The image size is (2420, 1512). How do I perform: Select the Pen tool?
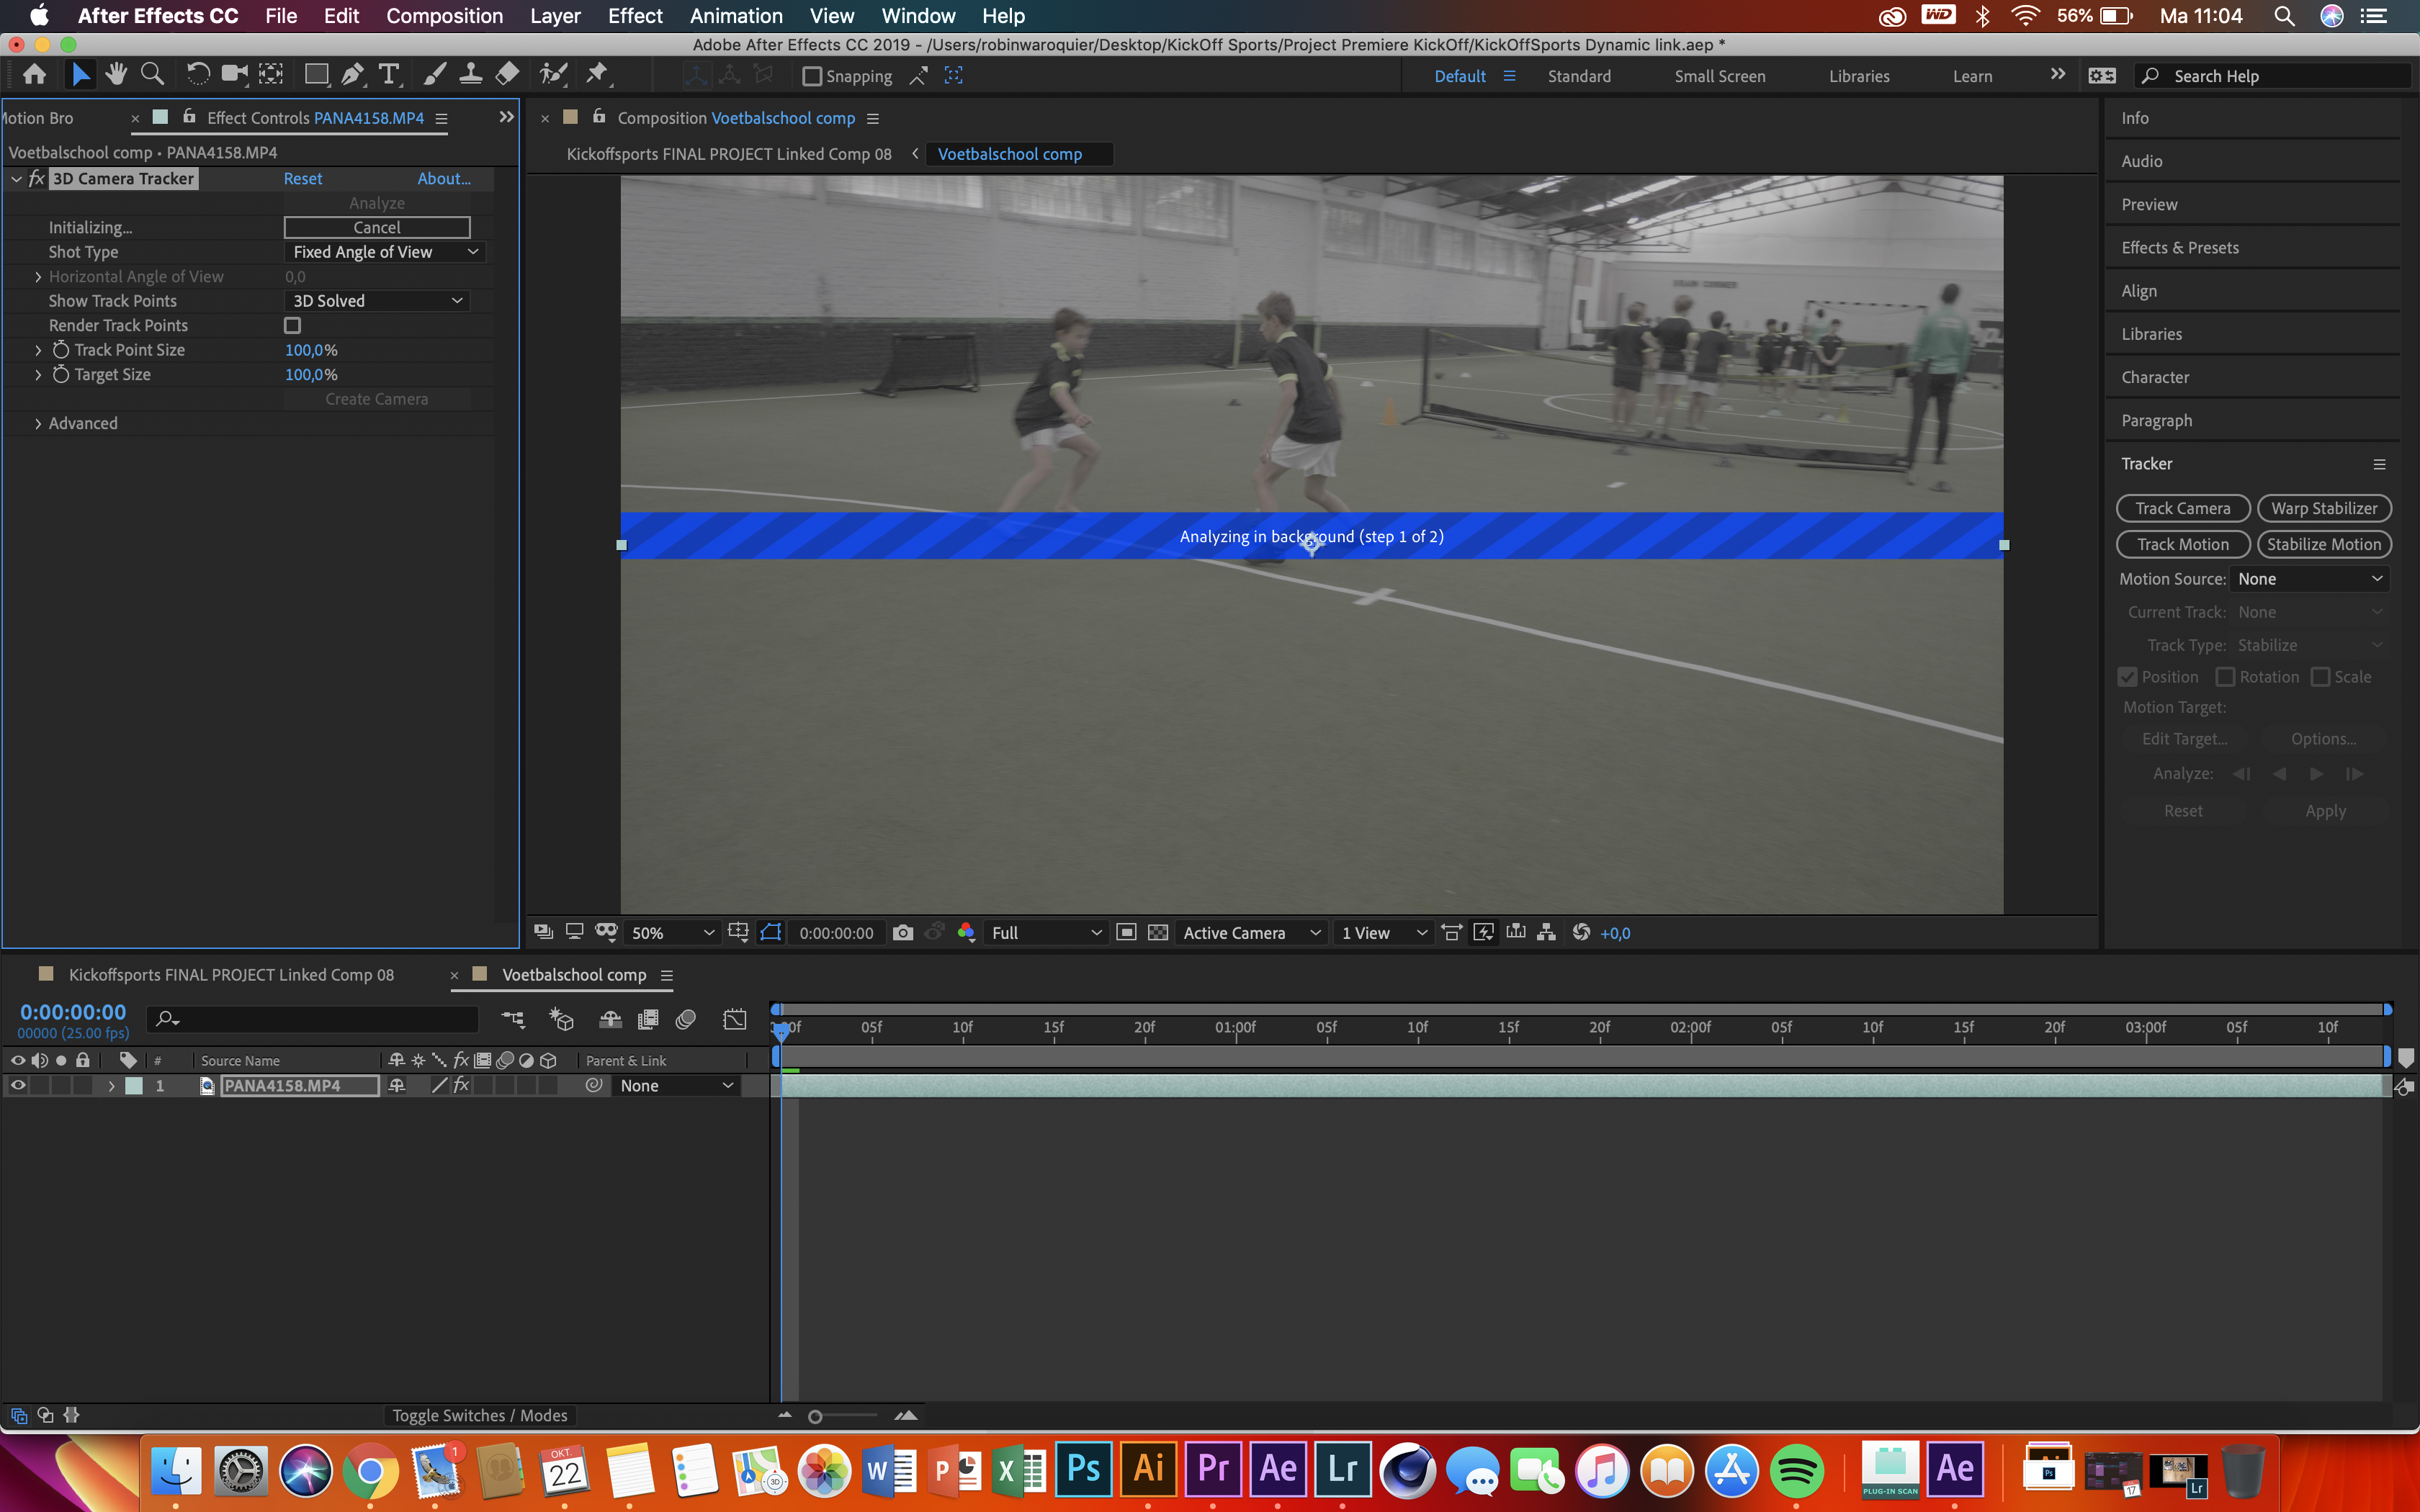[x=352, y=75]
